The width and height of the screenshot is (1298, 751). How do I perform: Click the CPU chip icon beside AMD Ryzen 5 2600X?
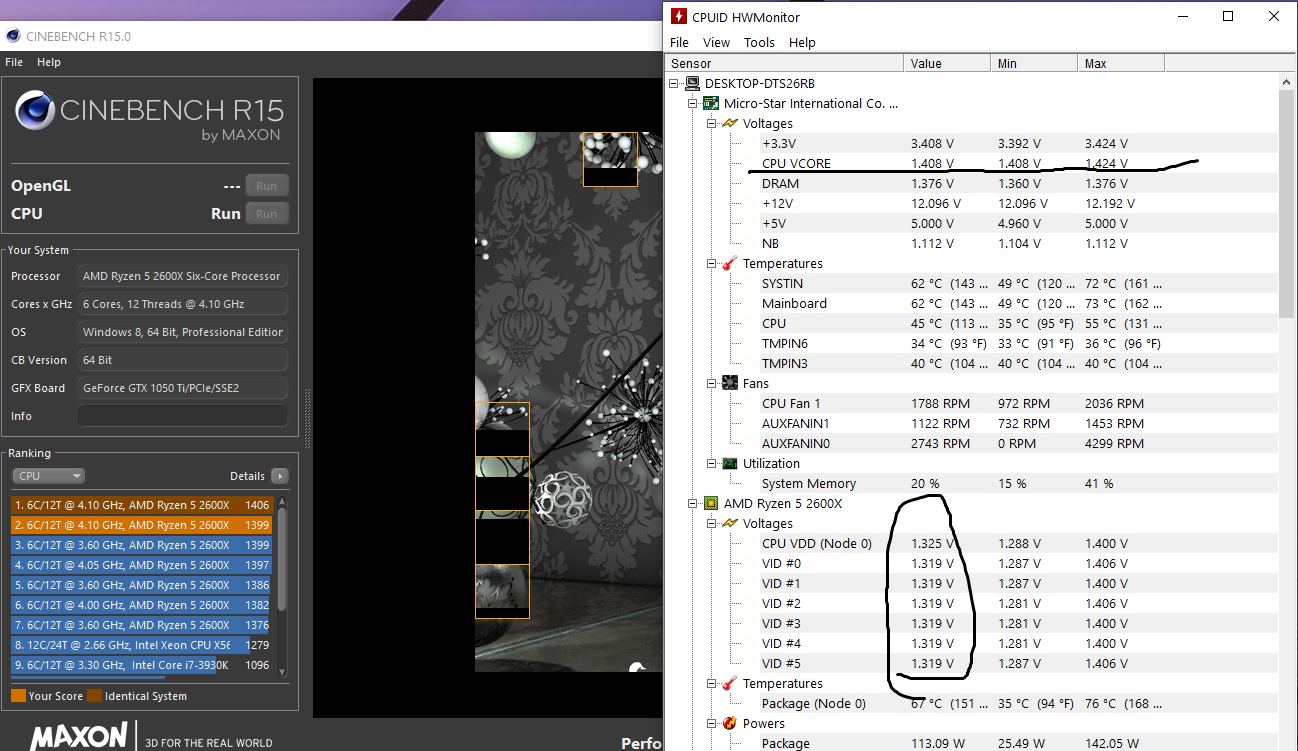(x=711, y=503)
